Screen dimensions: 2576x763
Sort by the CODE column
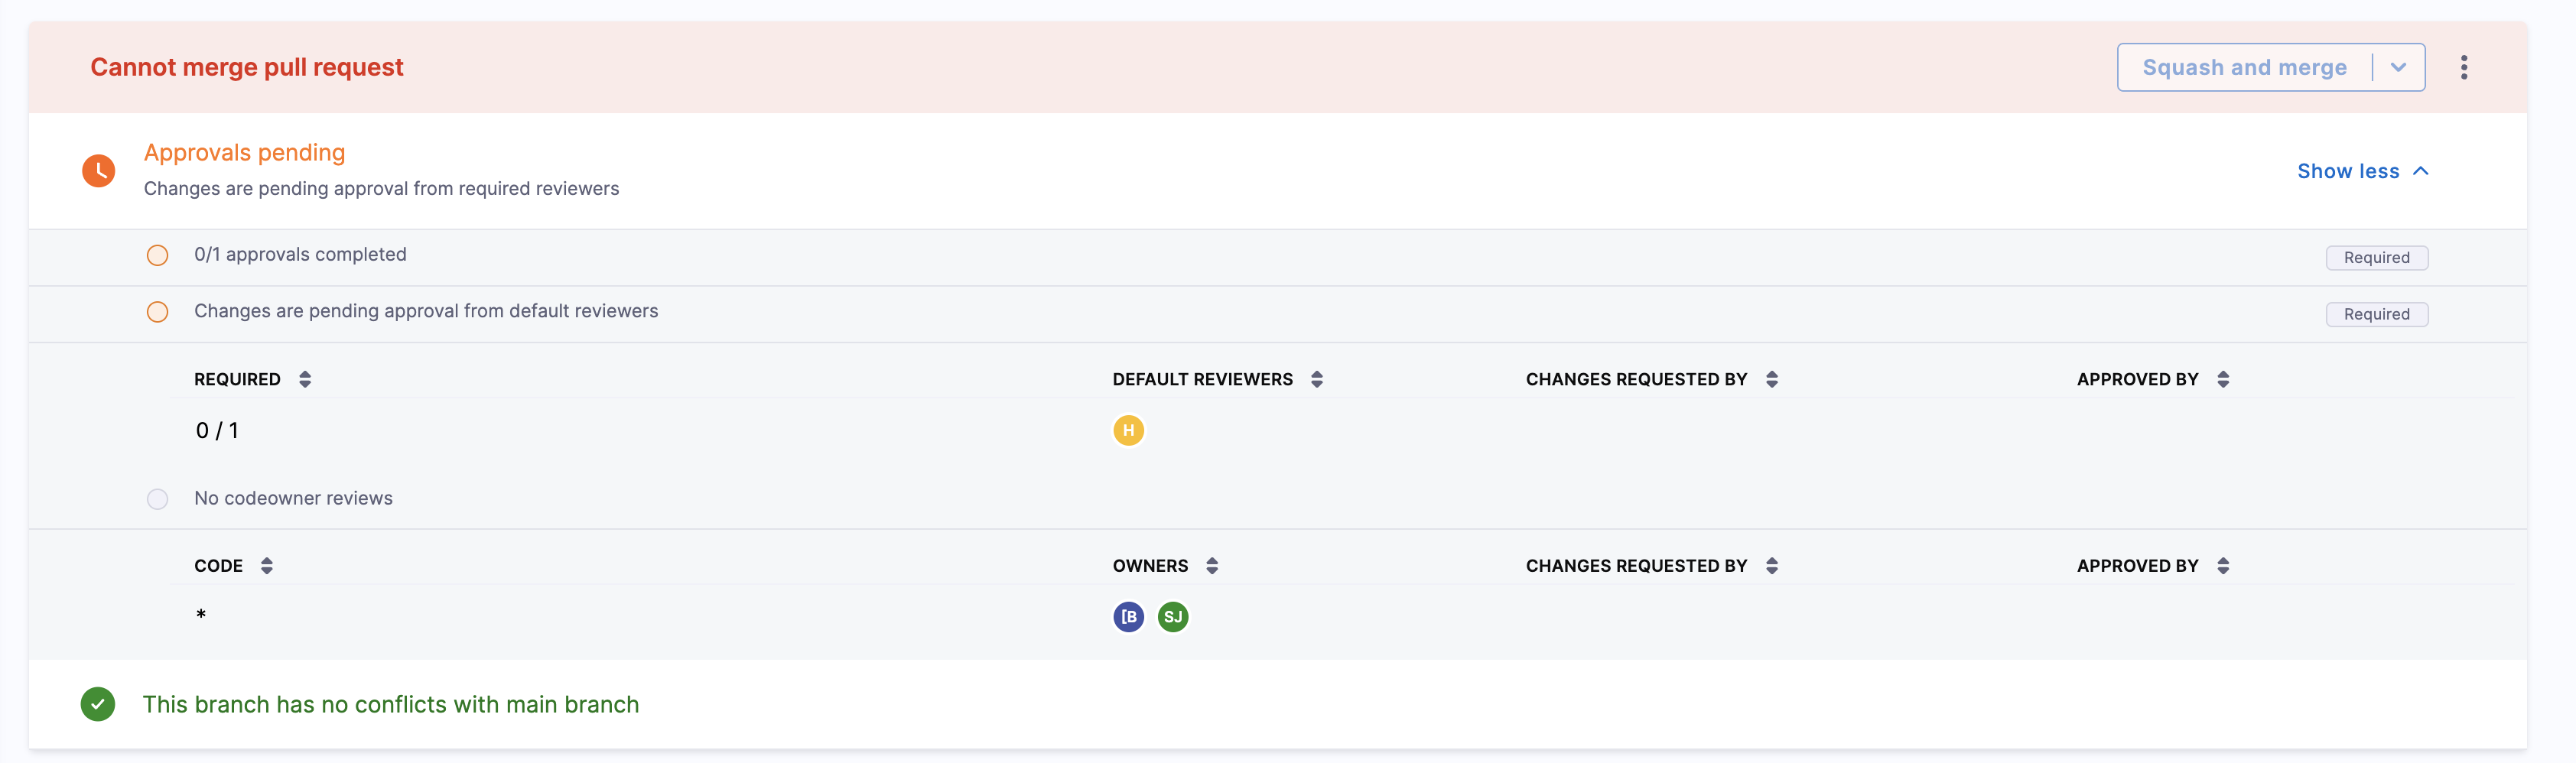(266, 566)
